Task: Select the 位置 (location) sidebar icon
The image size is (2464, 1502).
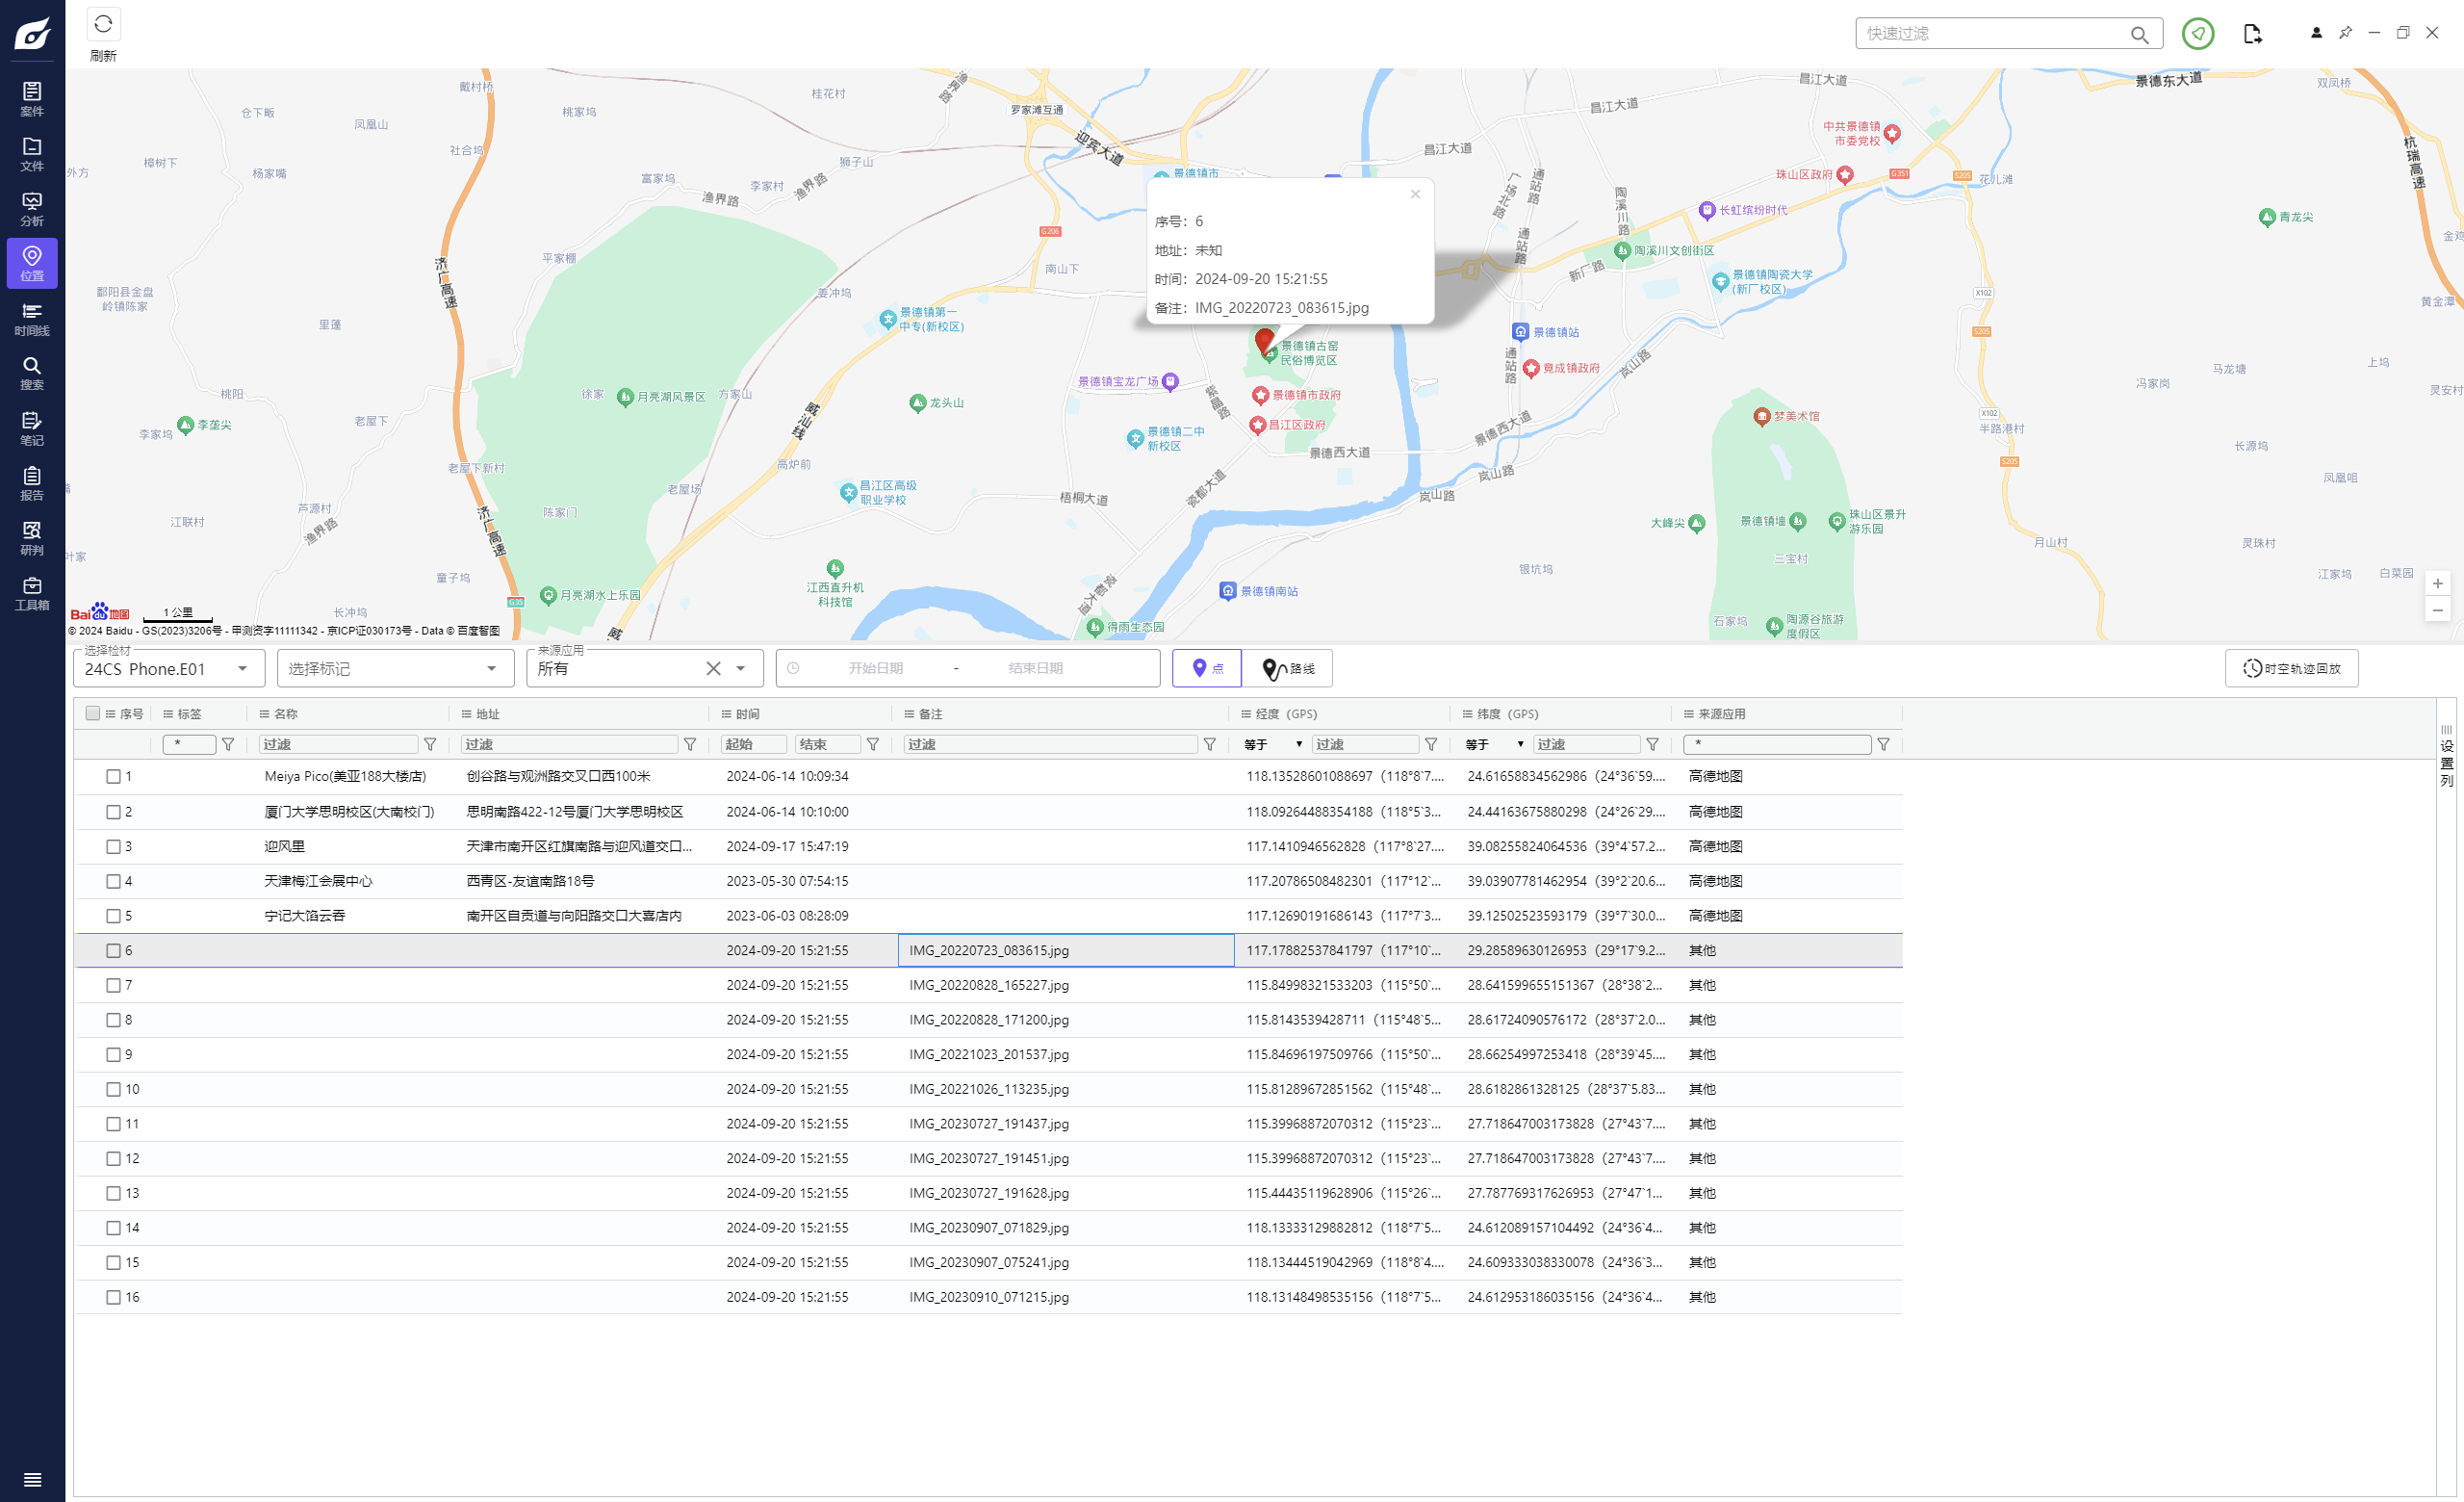Action: [32, 264]
